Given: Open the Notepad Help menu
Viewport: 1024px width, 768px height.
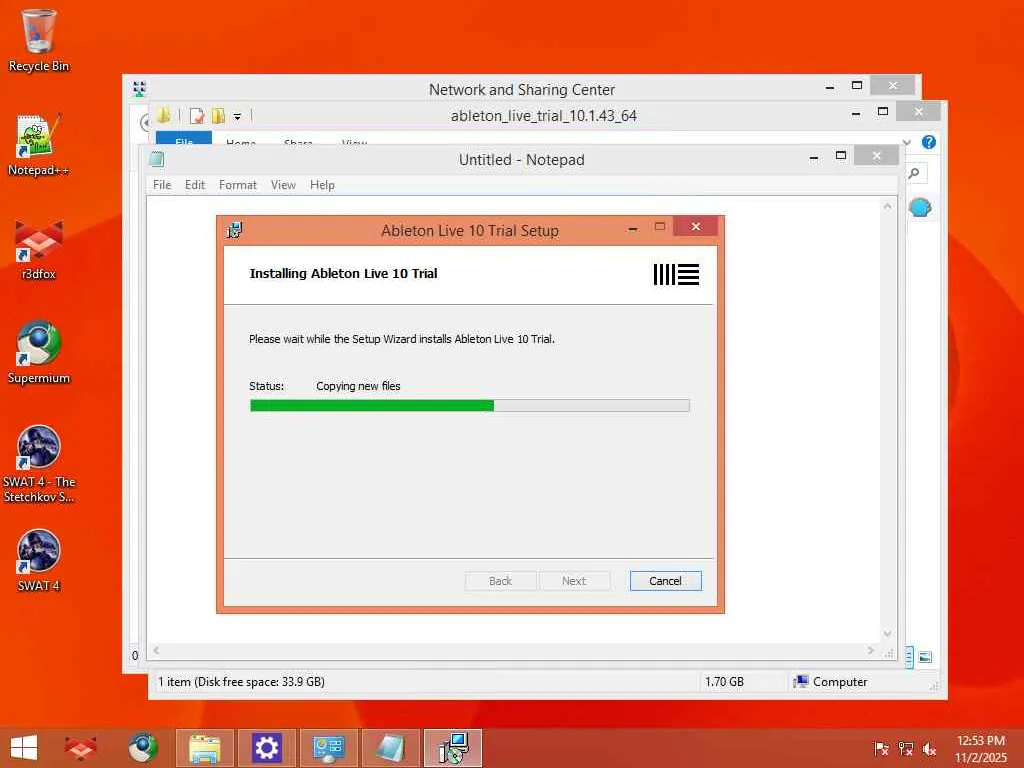Looking at the screenshot, I should 322,185.
